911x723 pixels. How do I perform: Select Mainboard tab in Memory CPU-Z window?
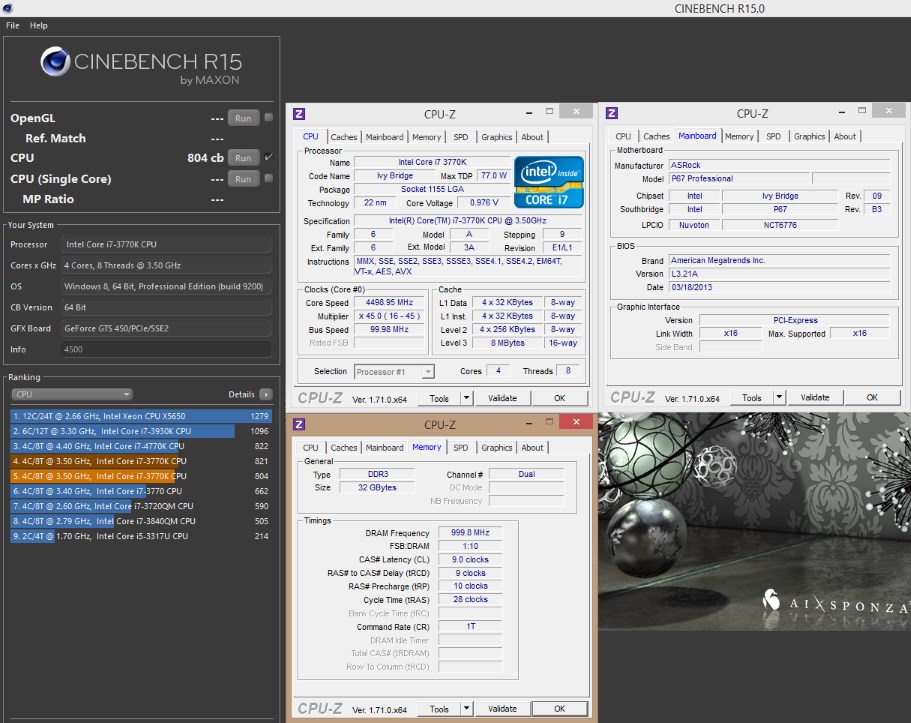pos(384,448)
